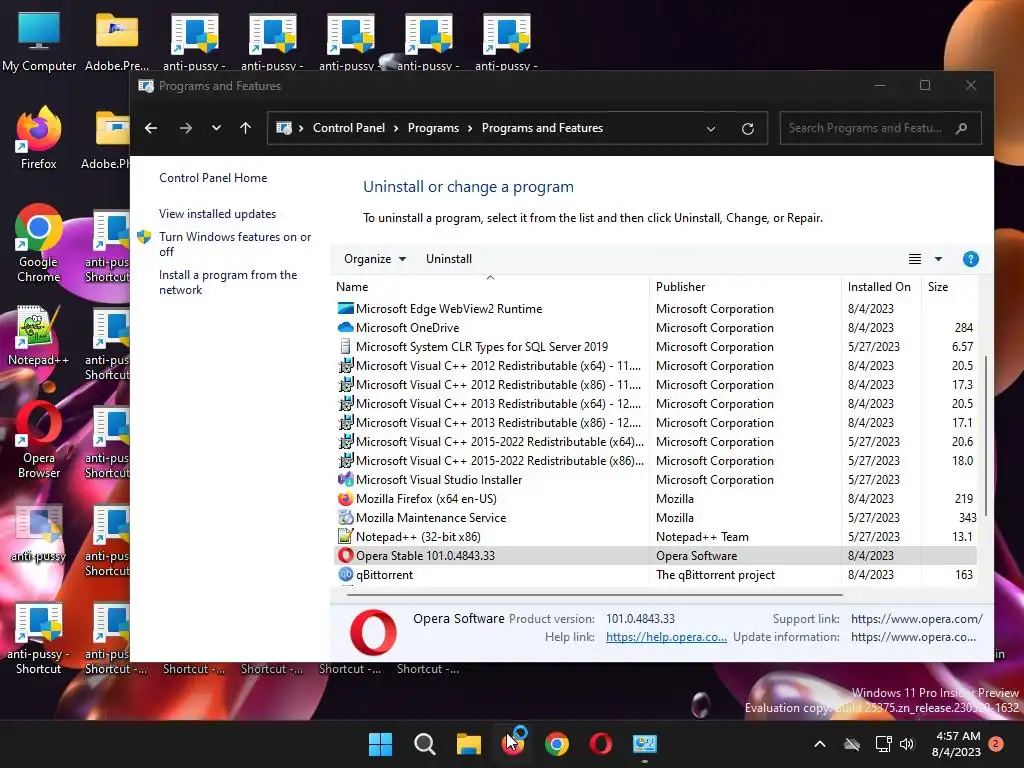
Task: Select the Notepad++ (32-bit x86) icon
Action: 345,536
